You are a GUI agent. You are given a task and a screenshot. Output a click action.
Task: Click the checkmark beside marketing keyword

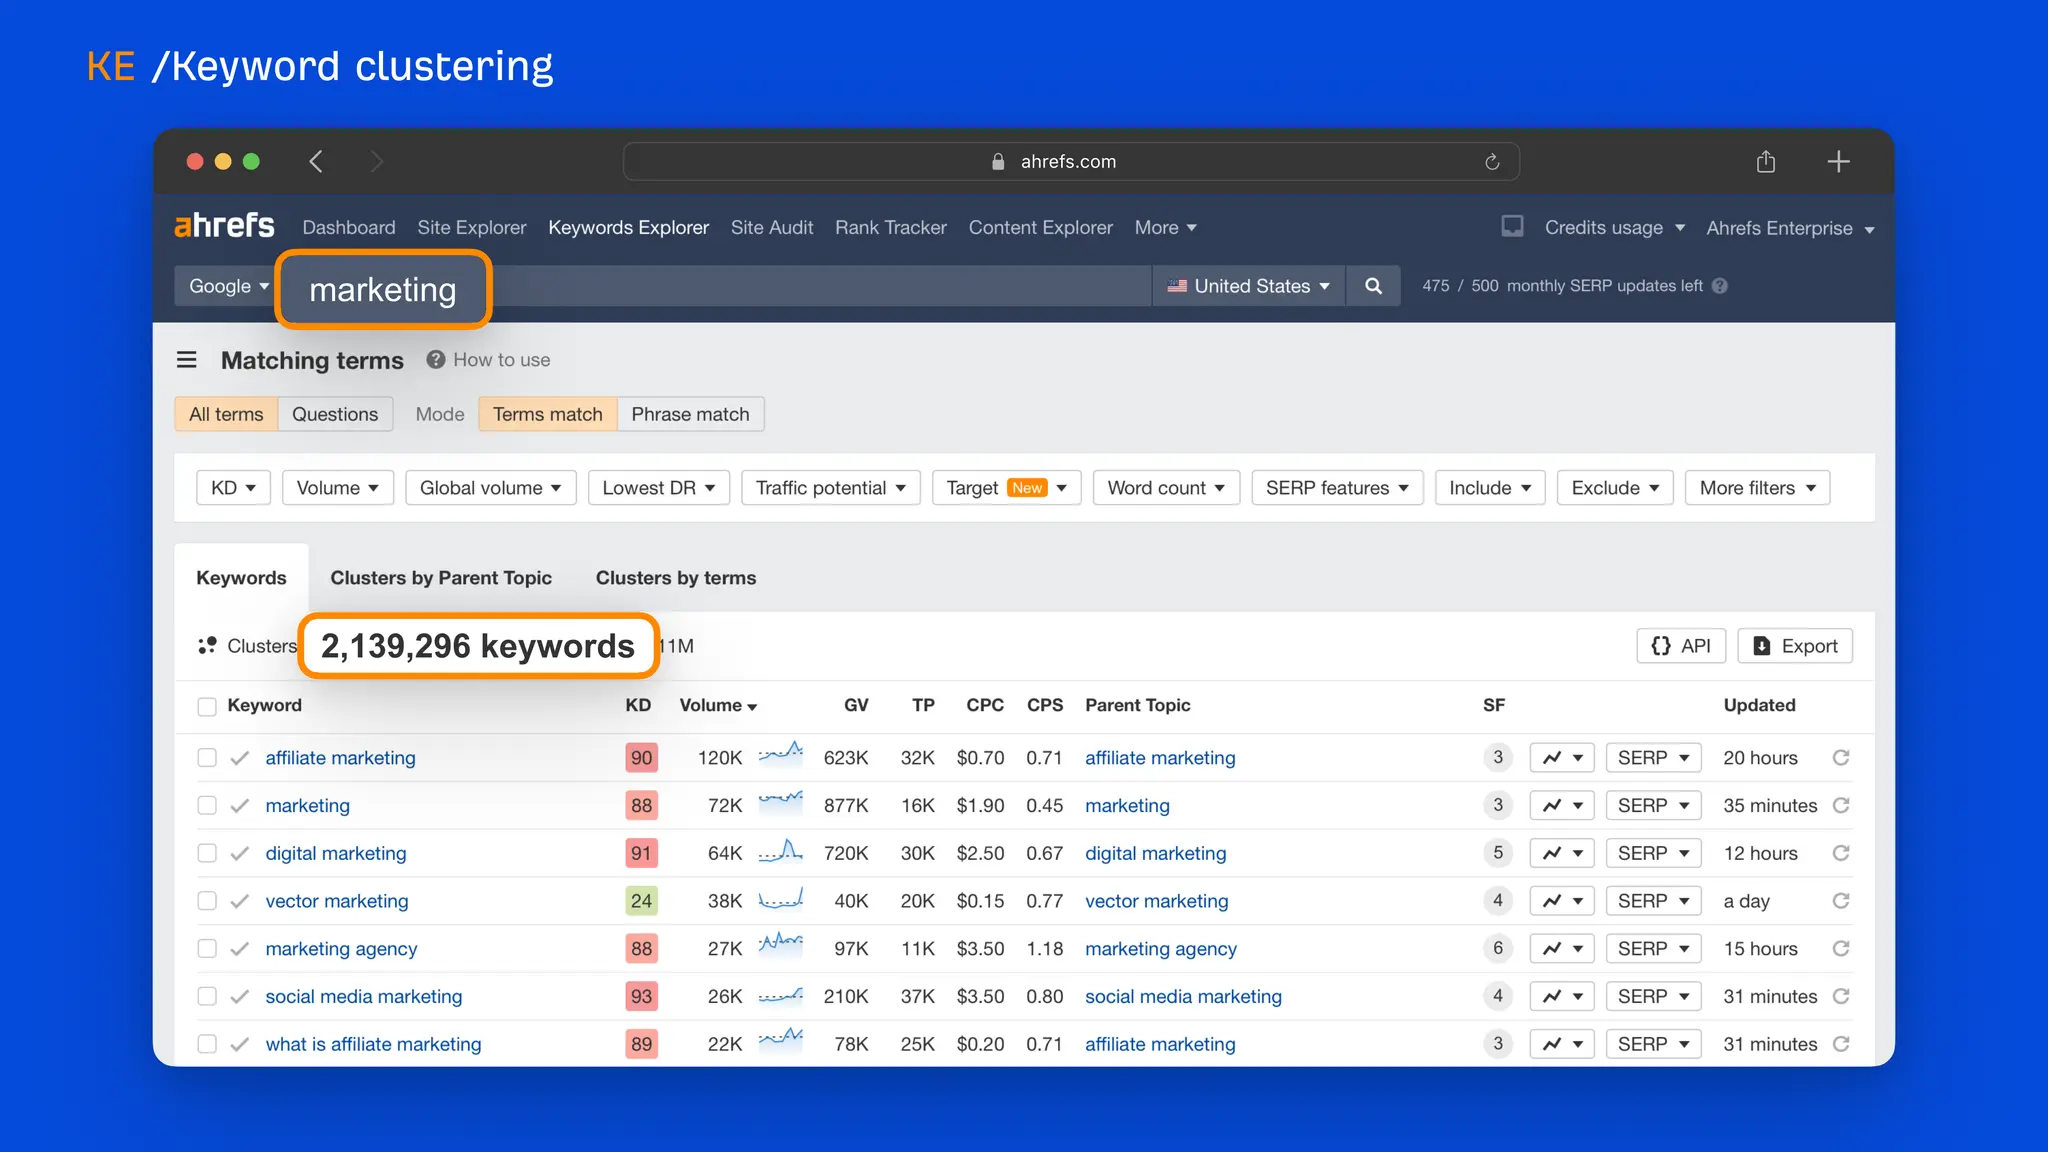[x=240, y=806]
